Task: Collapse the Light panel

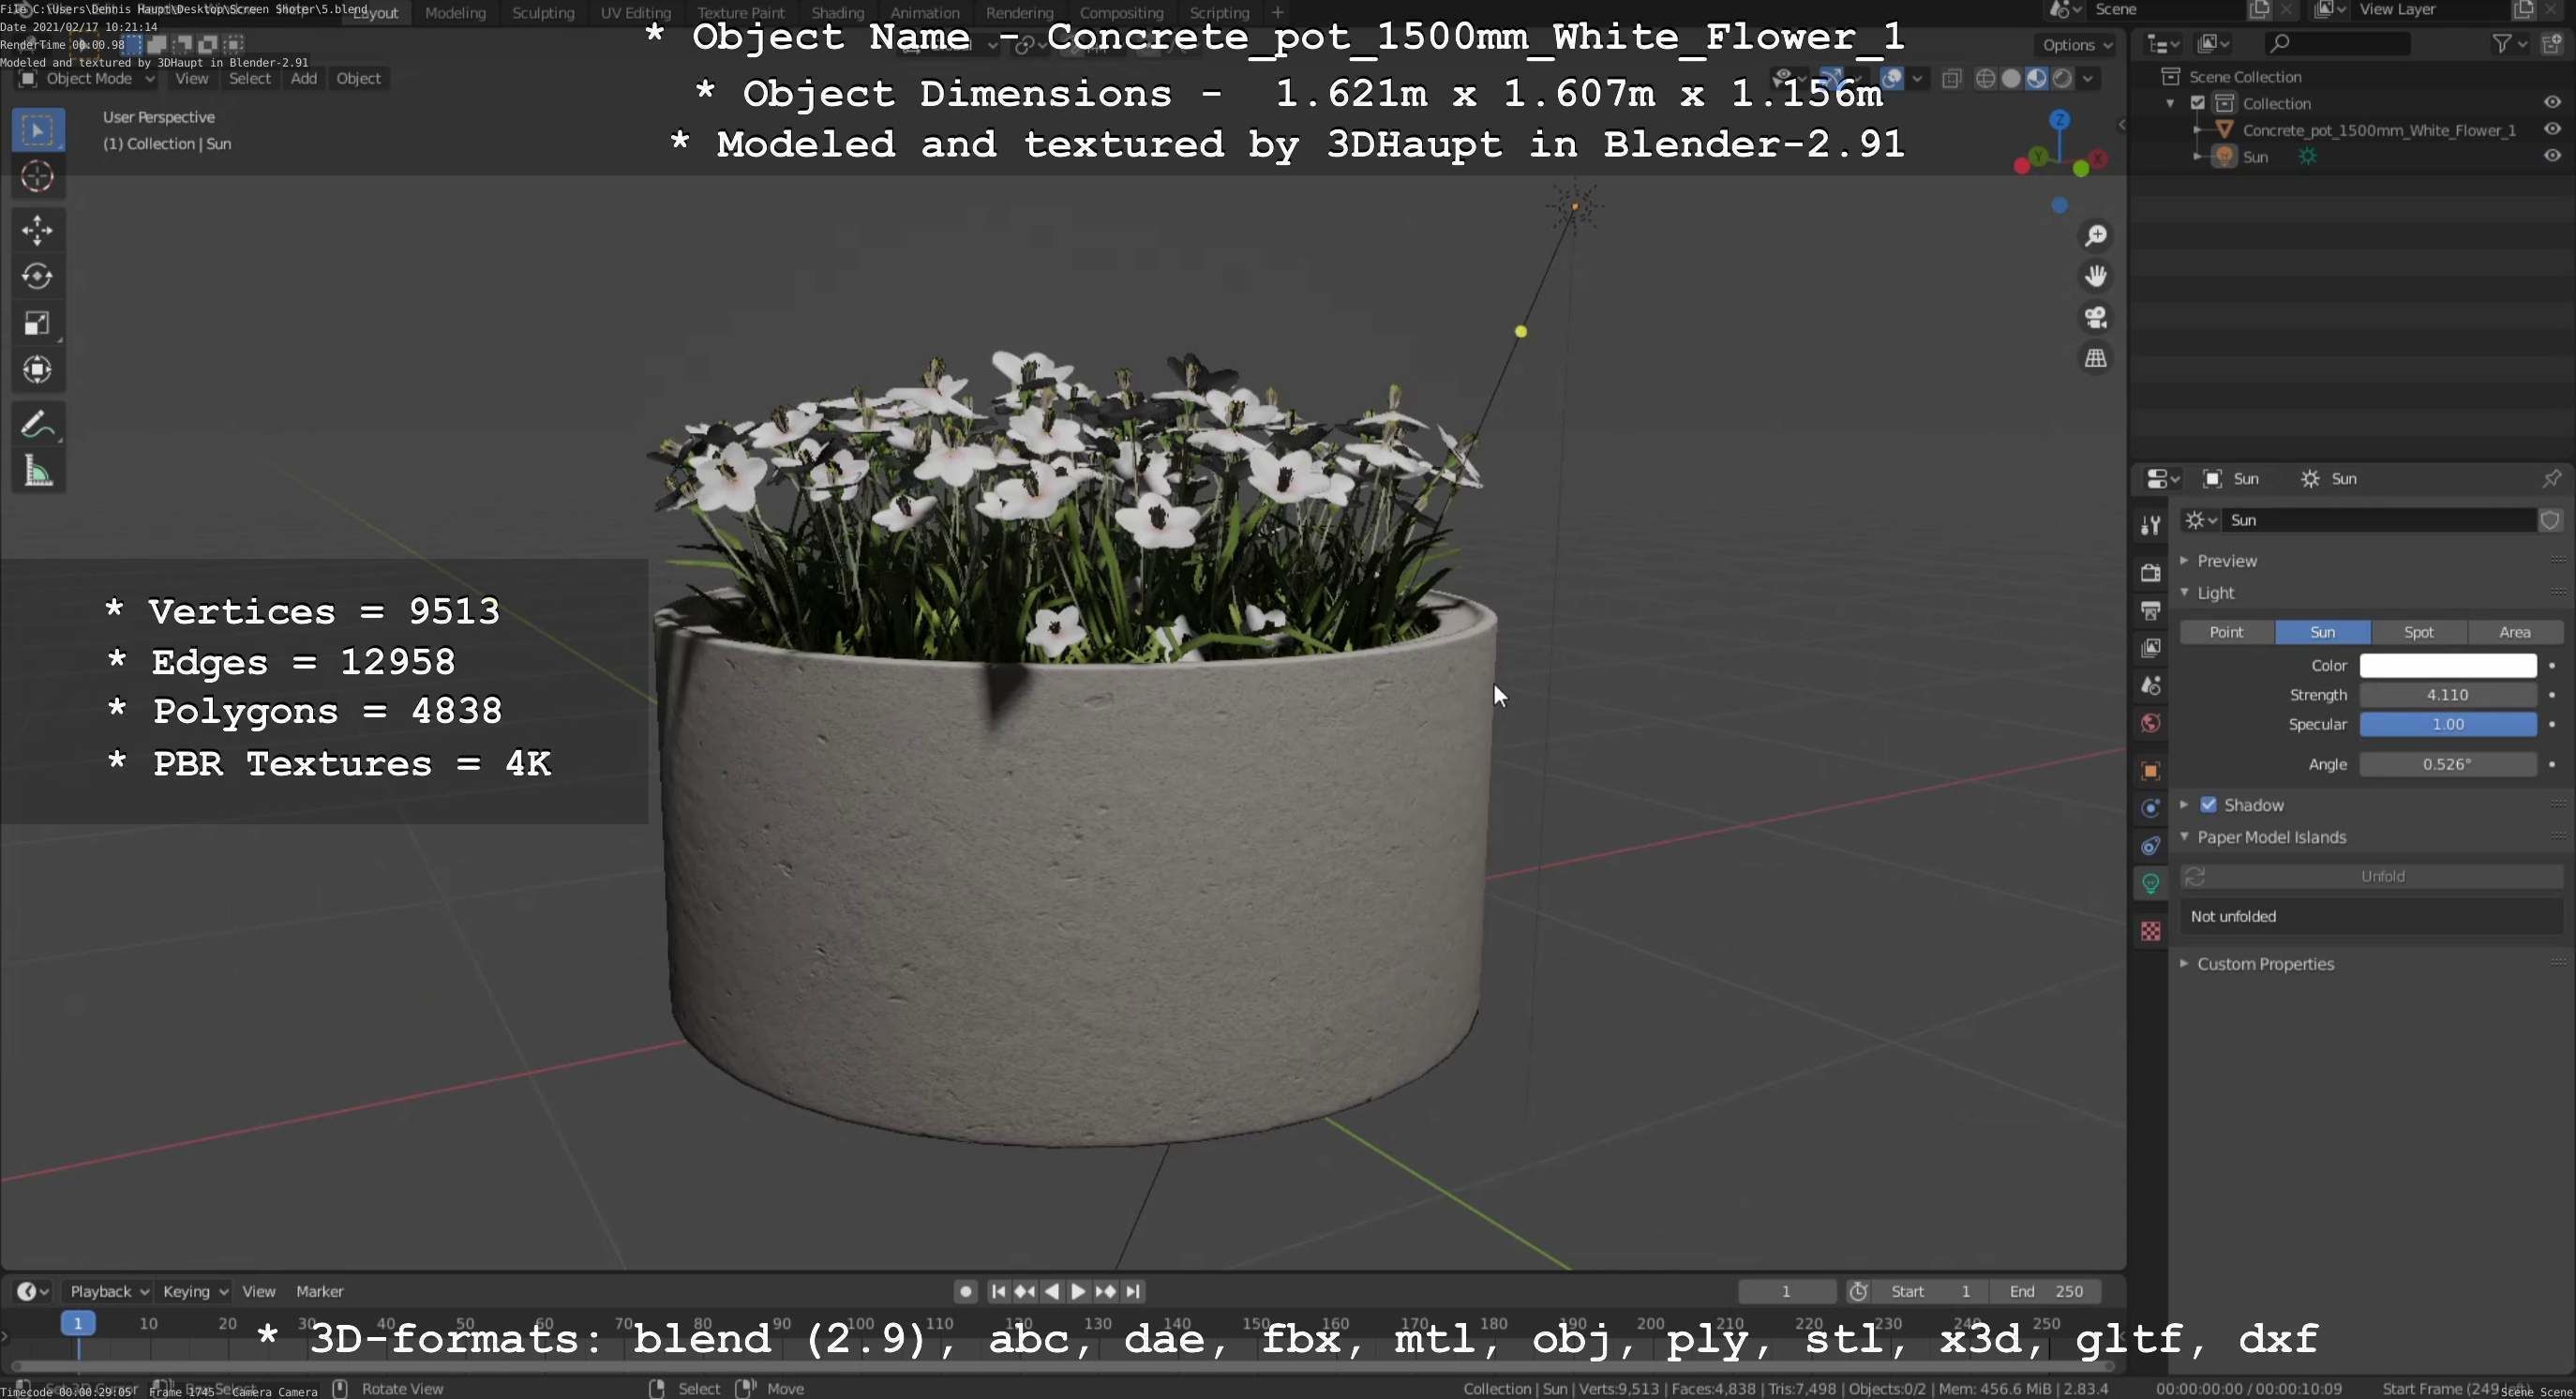Action: point(2215,593)
